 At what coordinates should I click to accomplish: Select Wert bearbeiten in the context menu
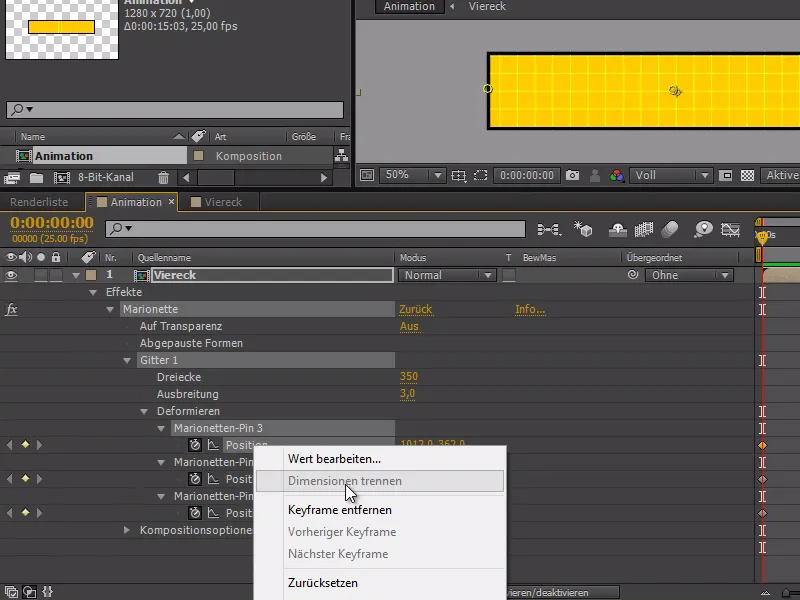334,459
